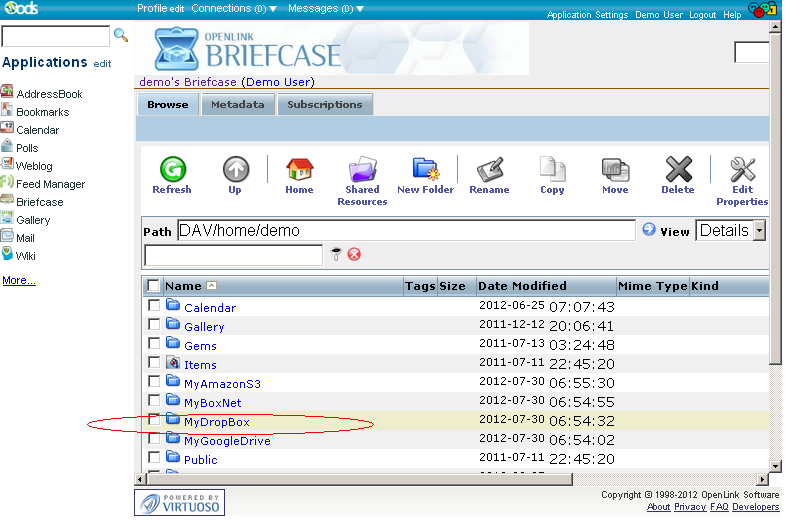Viewport: 790px width, 529px height.
Task: Click the red clear filter icon
Action: 354,254
